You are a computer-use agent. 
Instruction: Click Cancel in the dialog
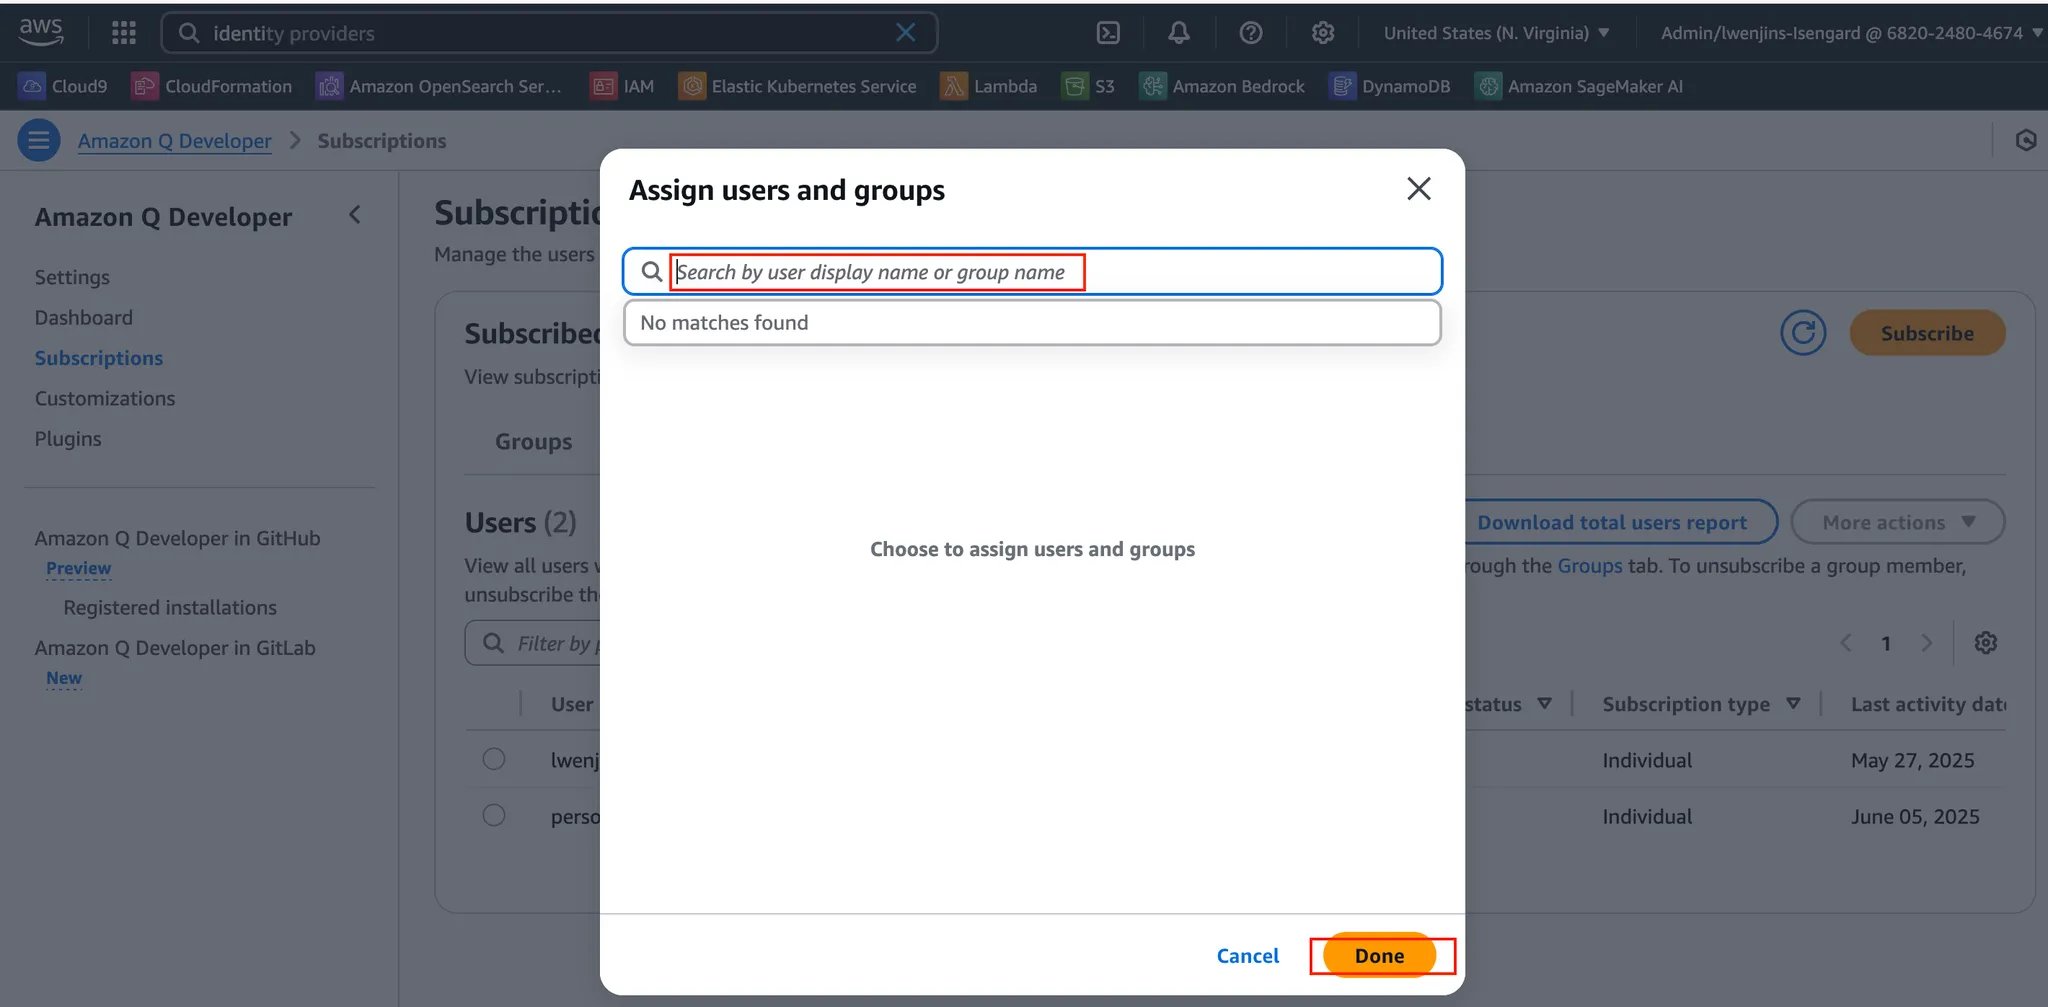coord(1247,955)
